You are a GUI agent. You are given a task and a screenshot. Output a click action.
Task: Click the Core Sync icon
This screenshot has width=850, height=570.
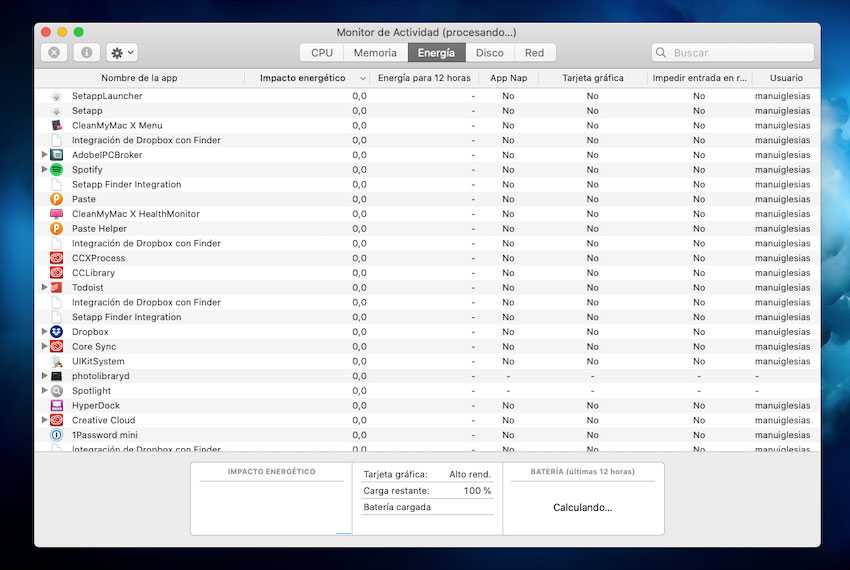click(56, 346)
